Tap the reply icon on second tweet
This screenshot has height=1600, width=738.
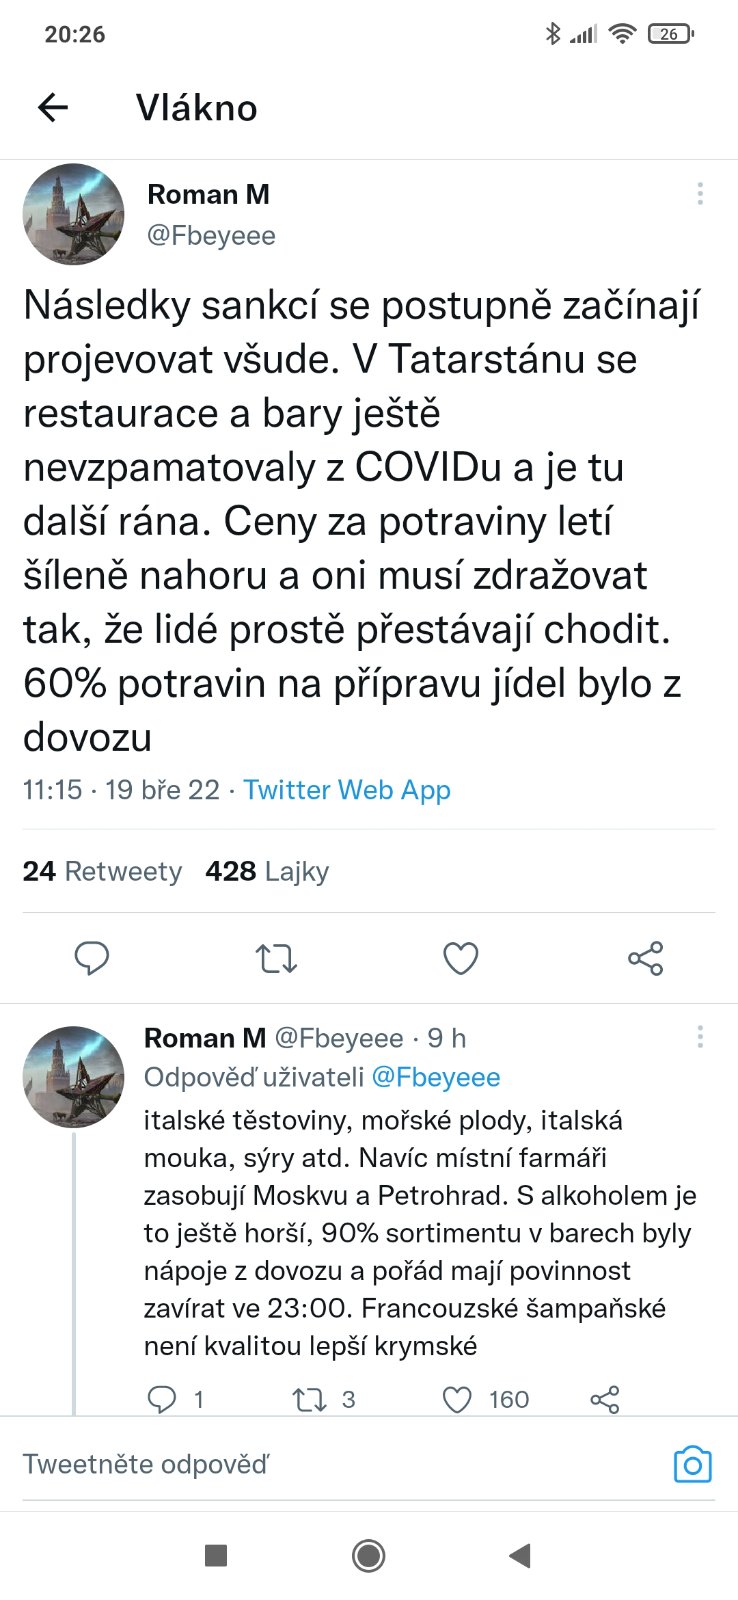(x=162, y=1399)
